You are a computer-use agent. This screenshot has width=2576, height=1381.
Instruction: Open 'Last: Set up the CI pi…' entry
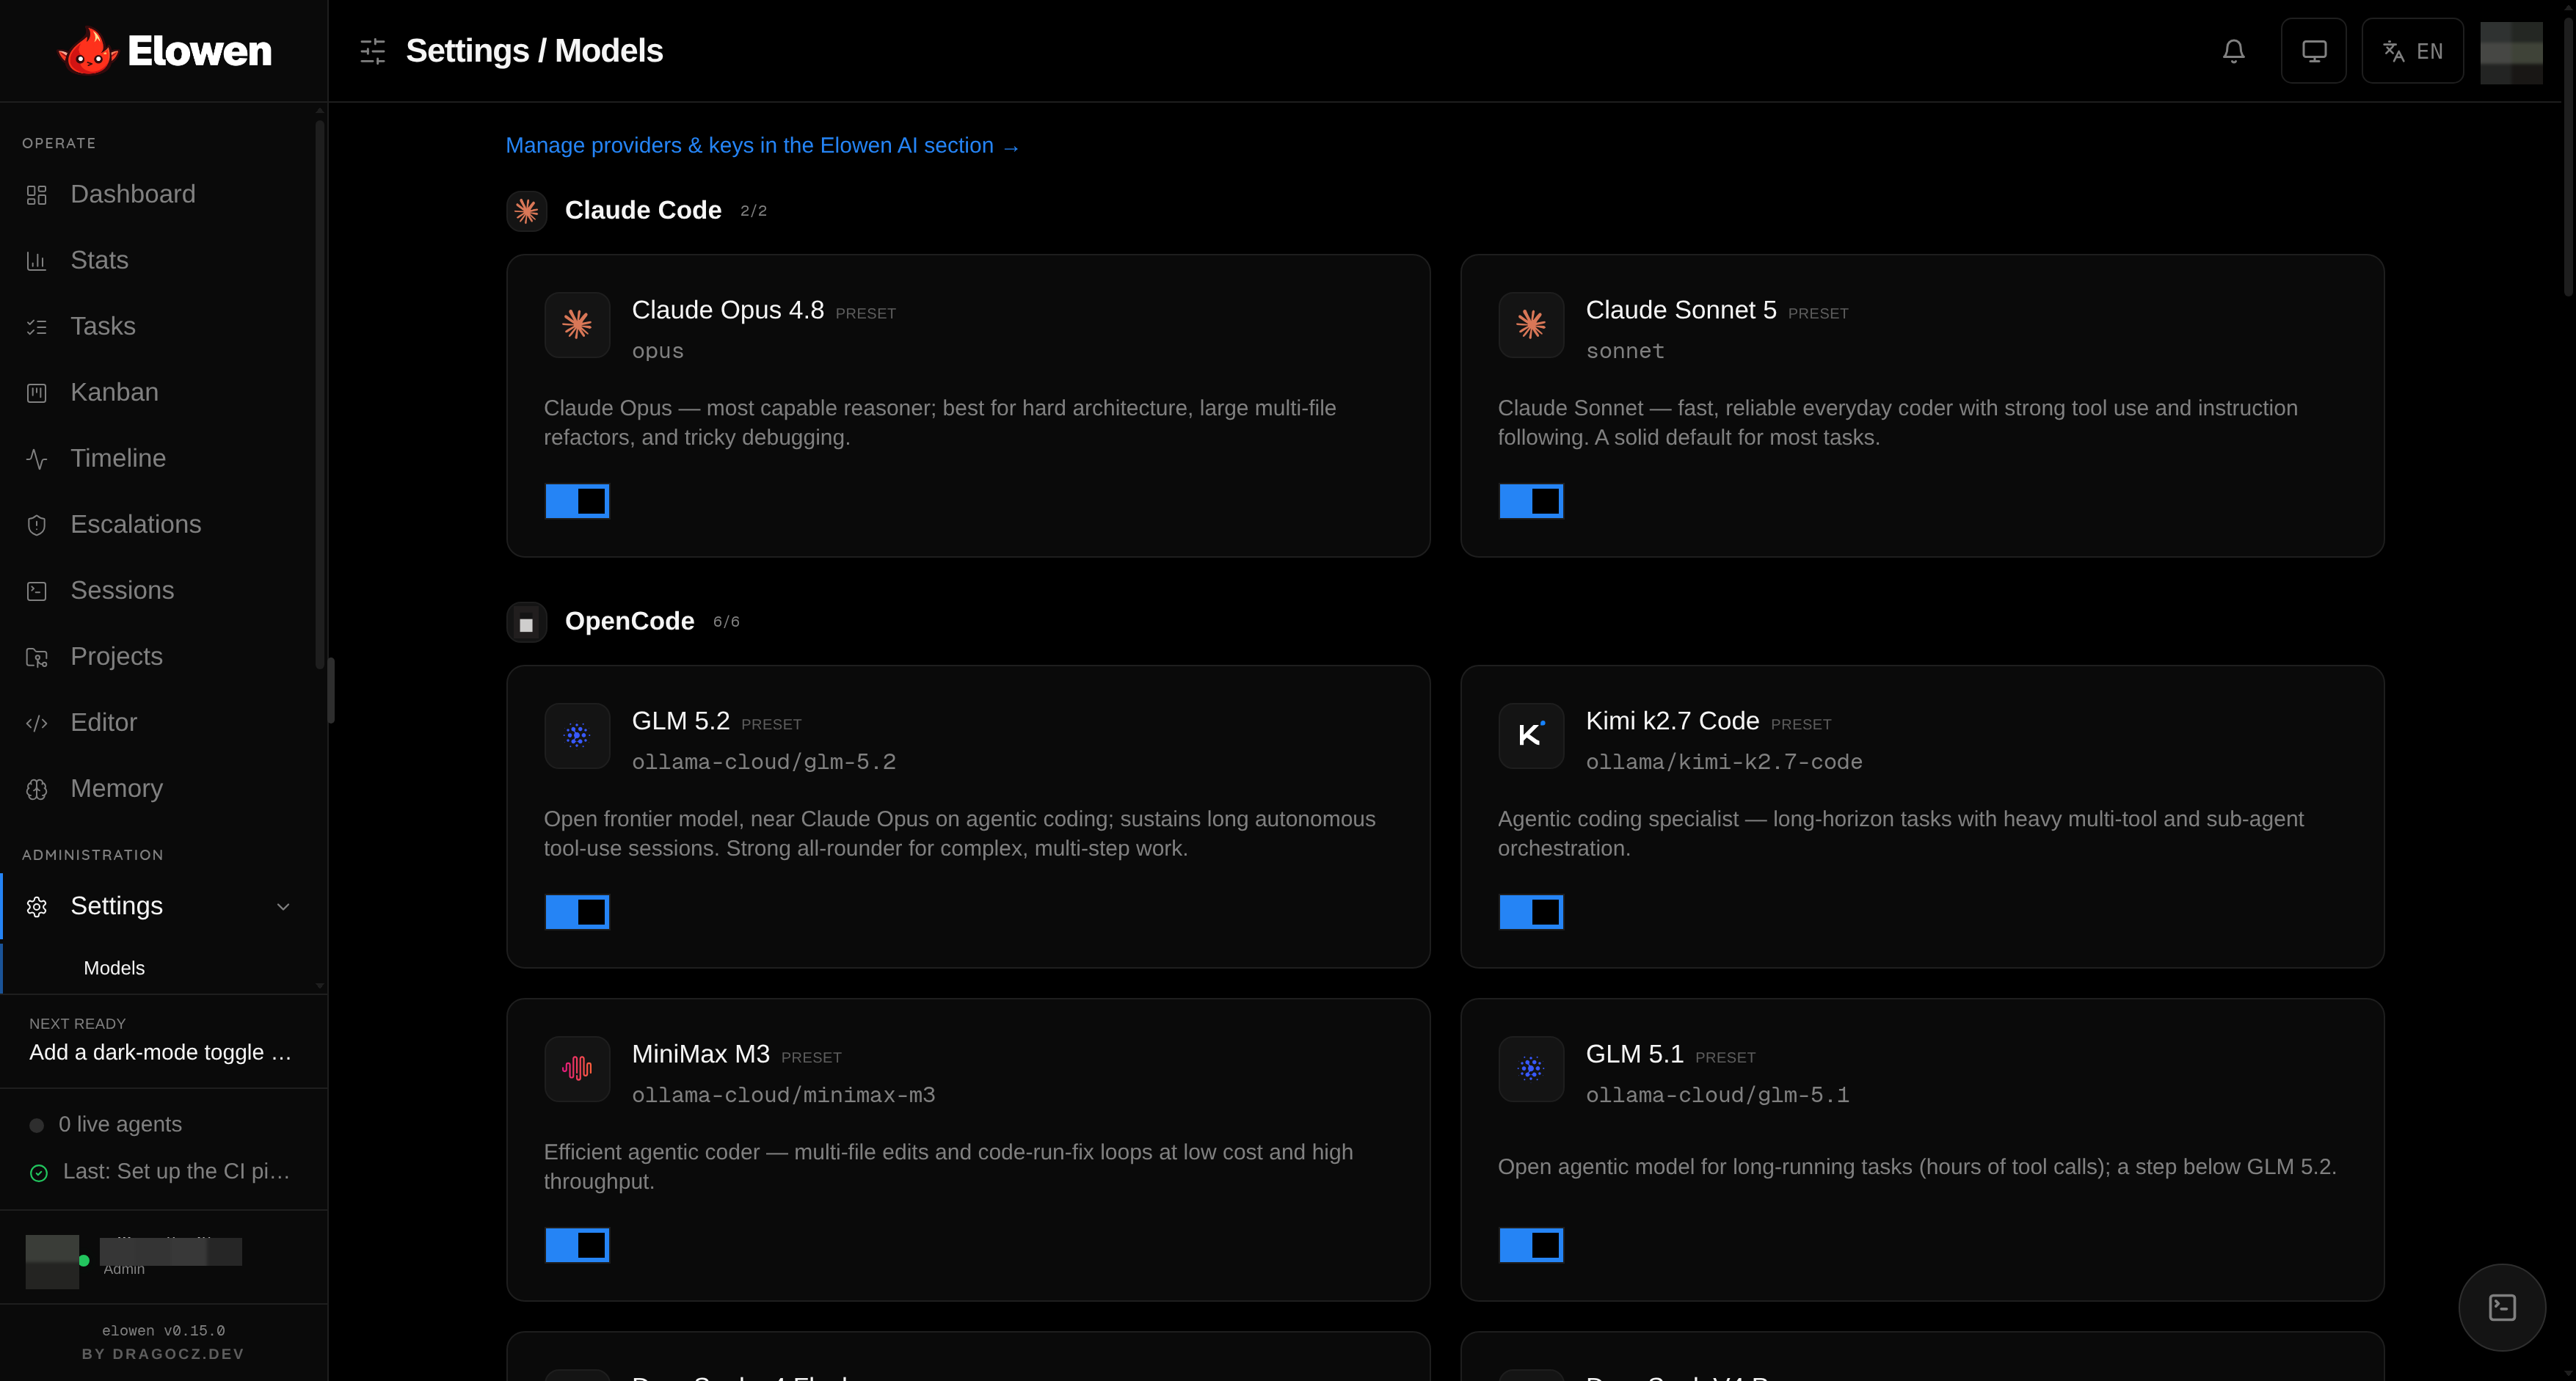(176, 1171)
